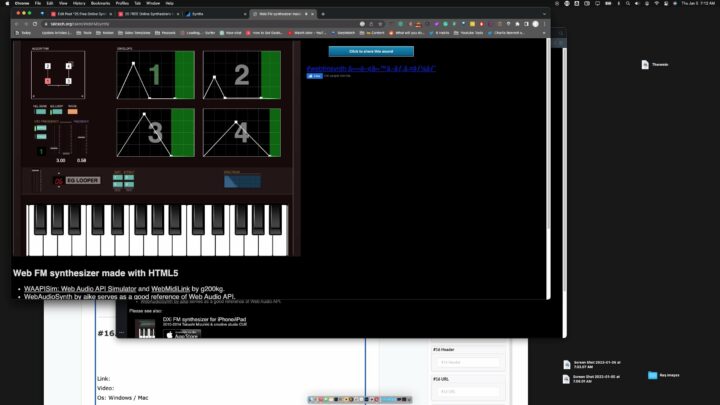This screenshot has height=405, width=720.
Task: Toggle the first teal switch under algorithm
Action: point(41,111)
